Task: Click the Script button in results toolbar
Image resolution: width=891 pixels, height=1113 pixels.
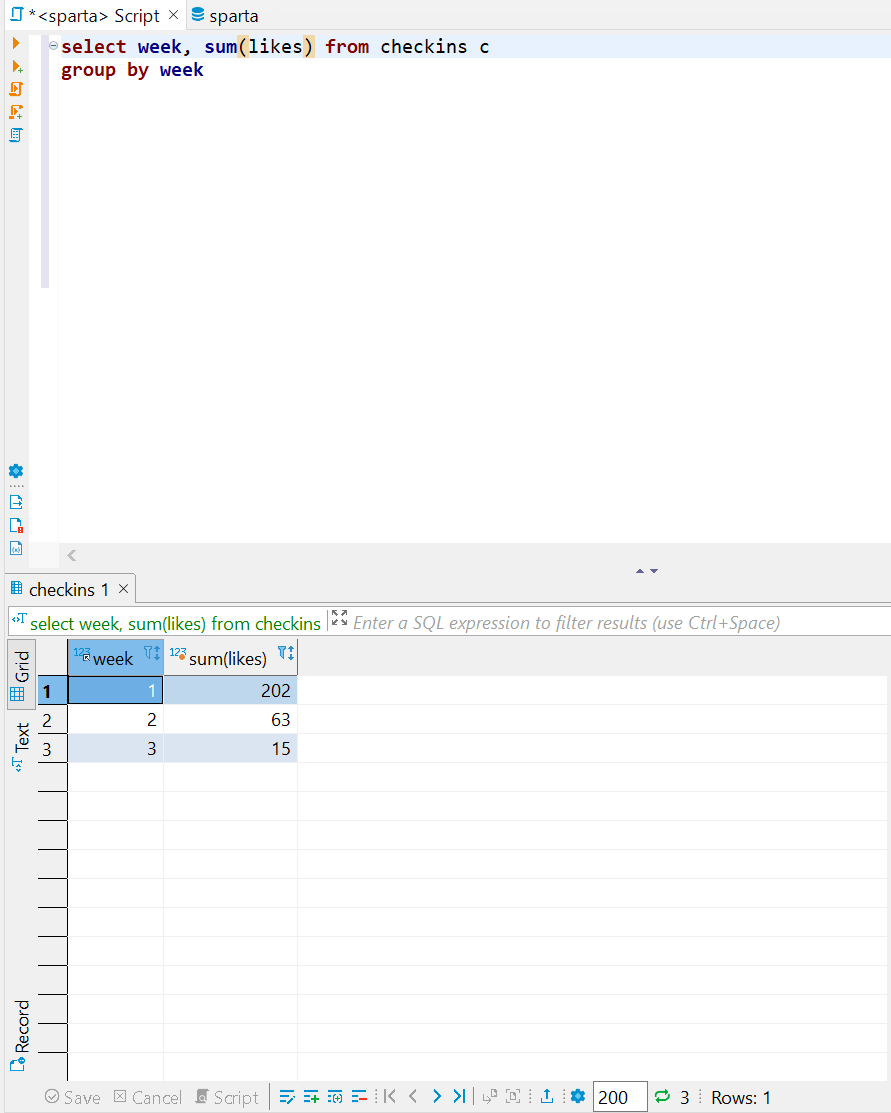Action: 227,1097
